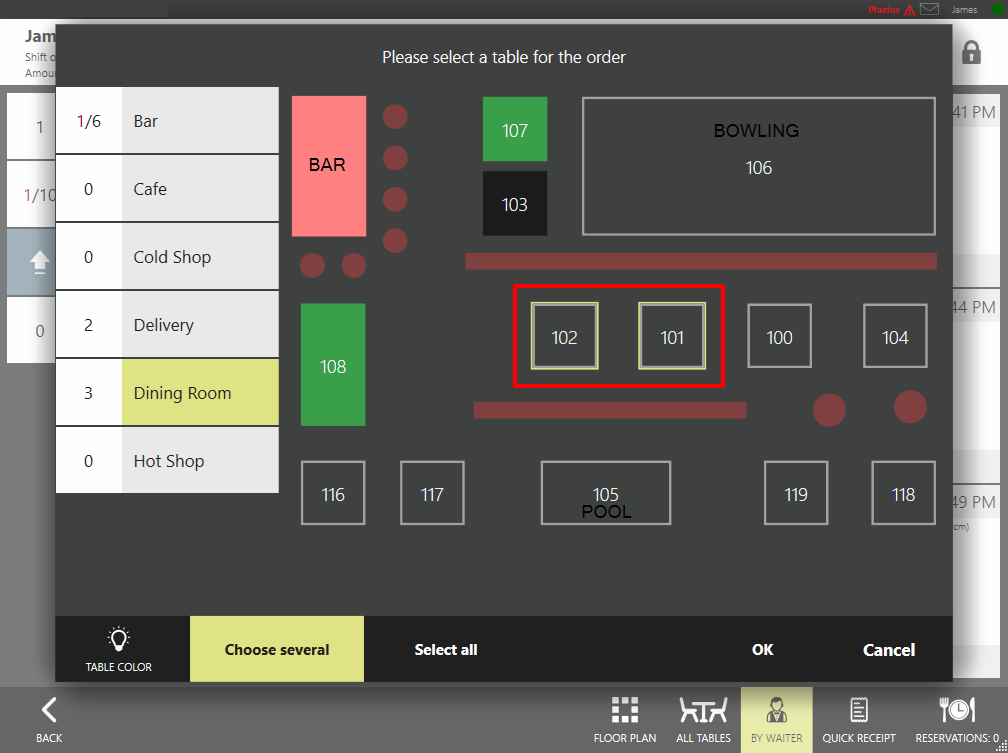Open the All Tables view
This screenshot has width=1008, height=753.
tap(703, 719)
